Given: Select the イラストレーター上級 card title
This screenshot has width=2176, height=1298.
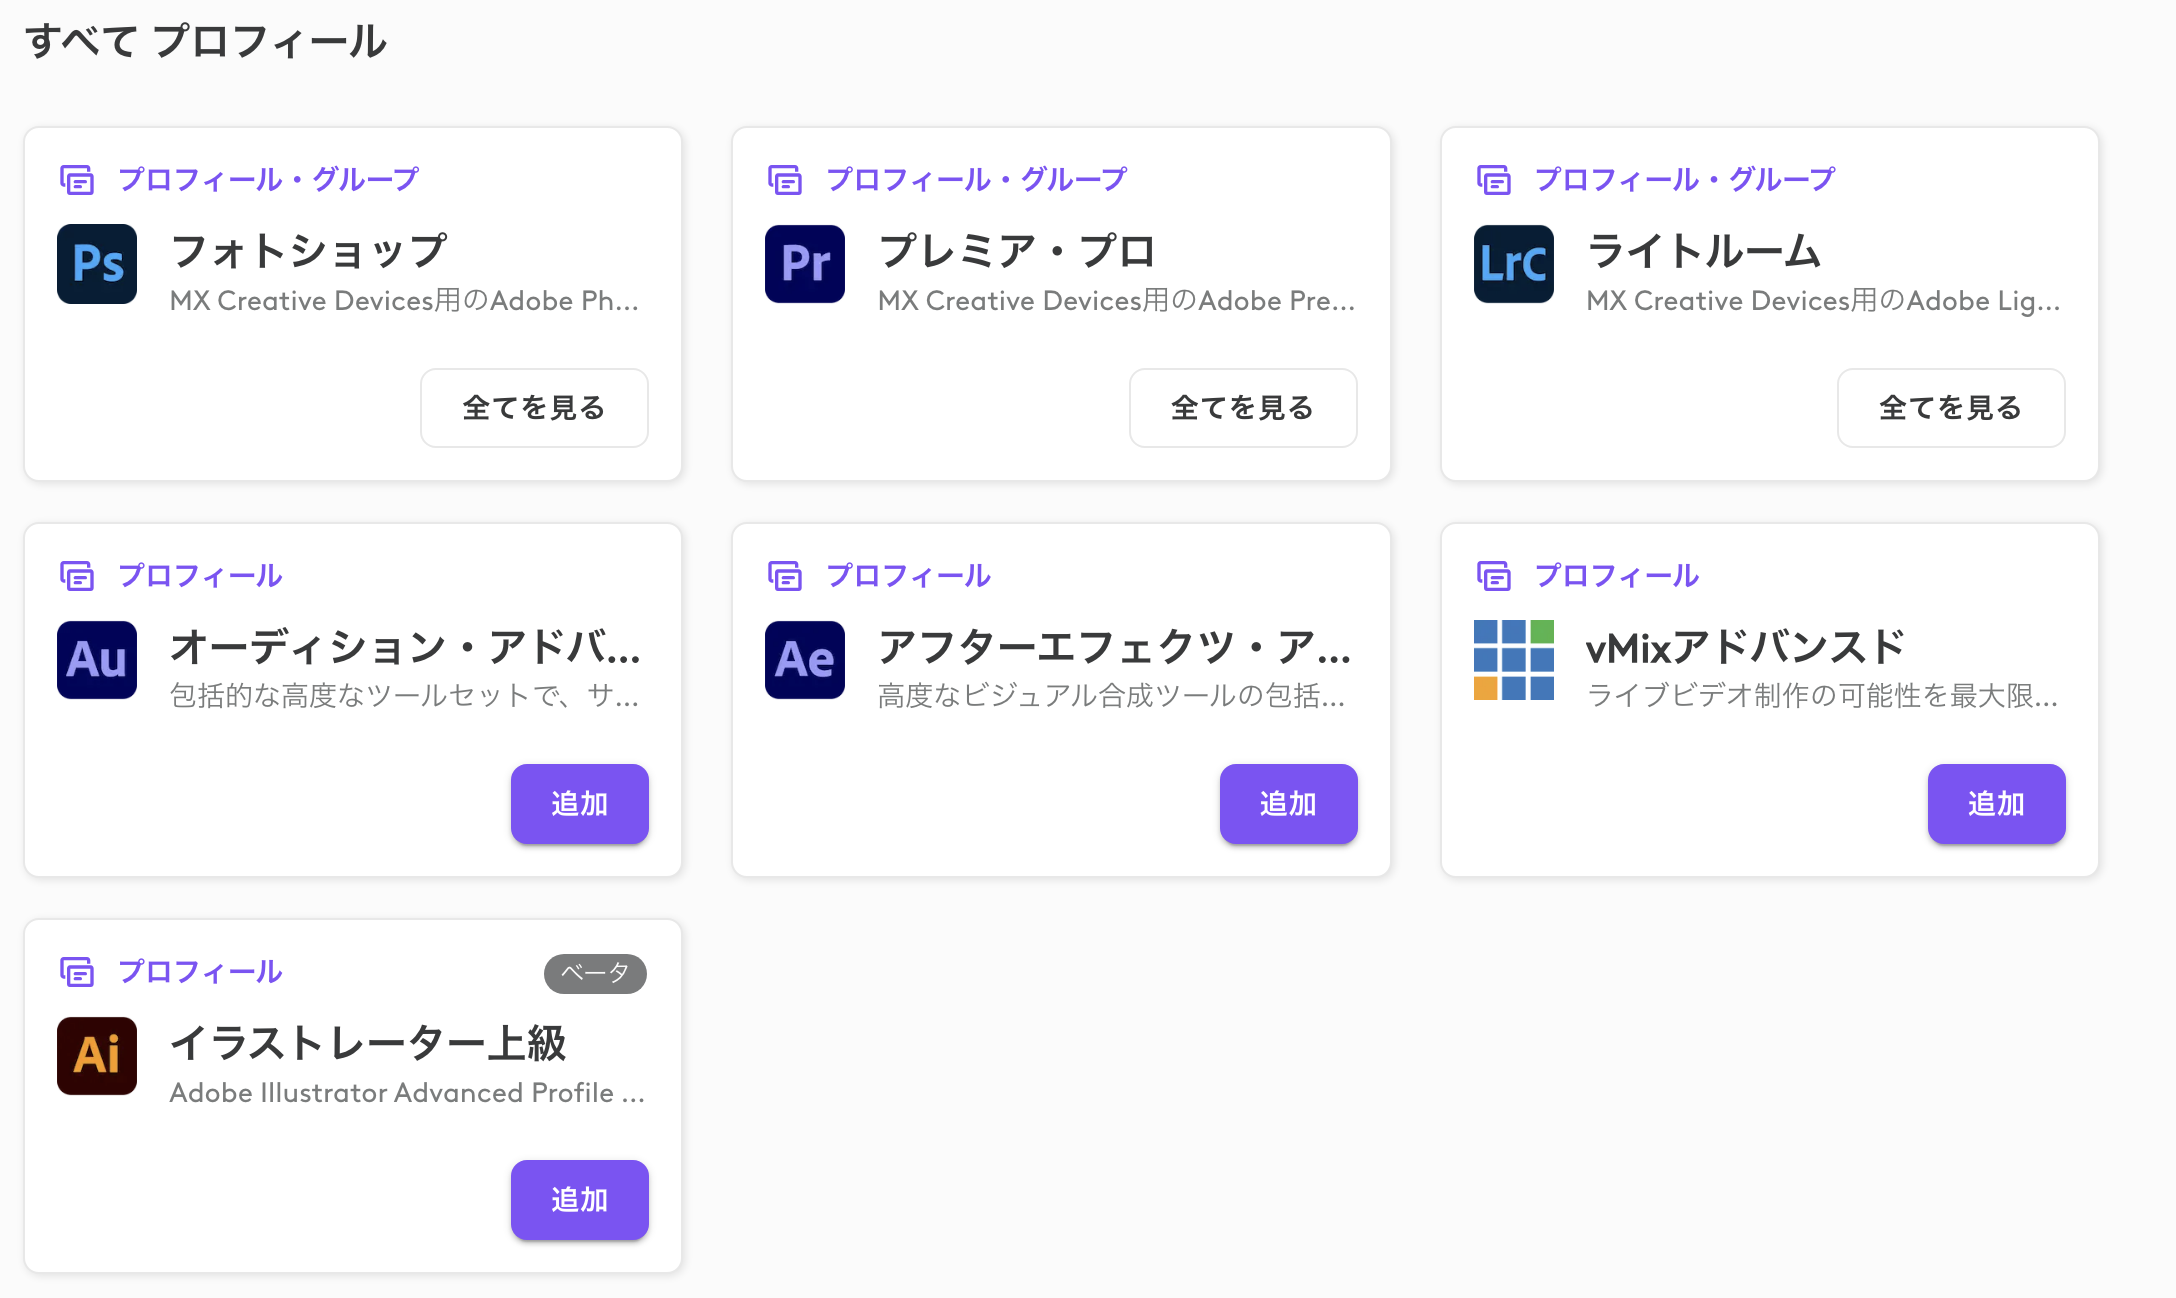Looking at the screenshot, I should 368,1043.
